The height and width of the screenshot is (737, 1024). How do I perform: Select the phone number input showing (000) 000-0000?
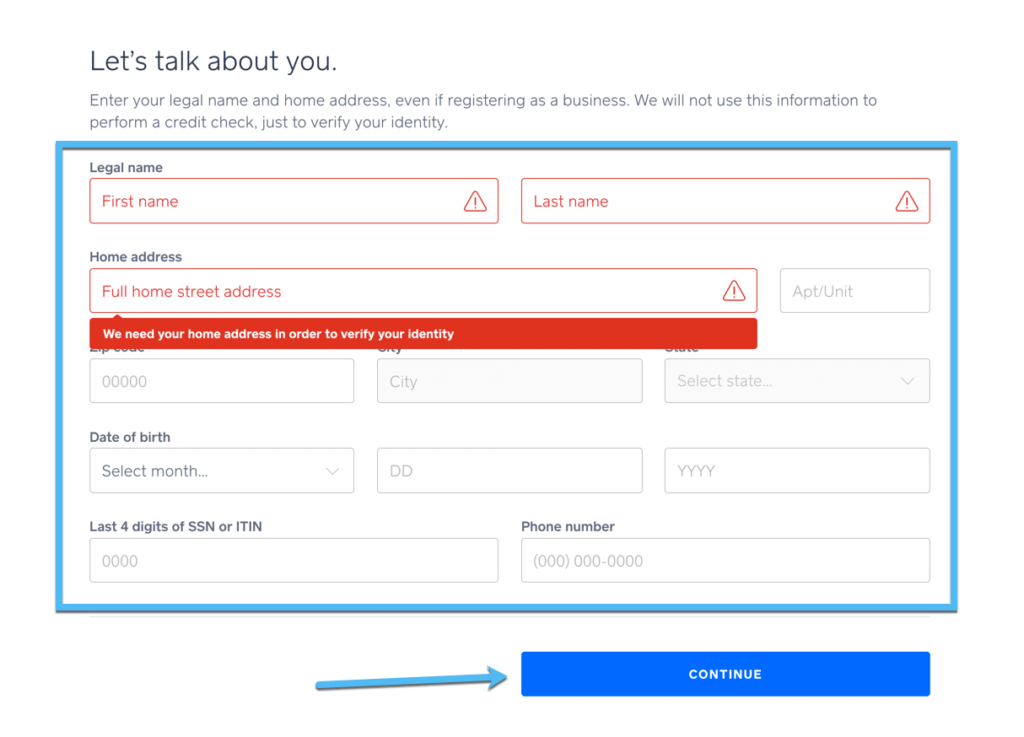coord(725,561)
